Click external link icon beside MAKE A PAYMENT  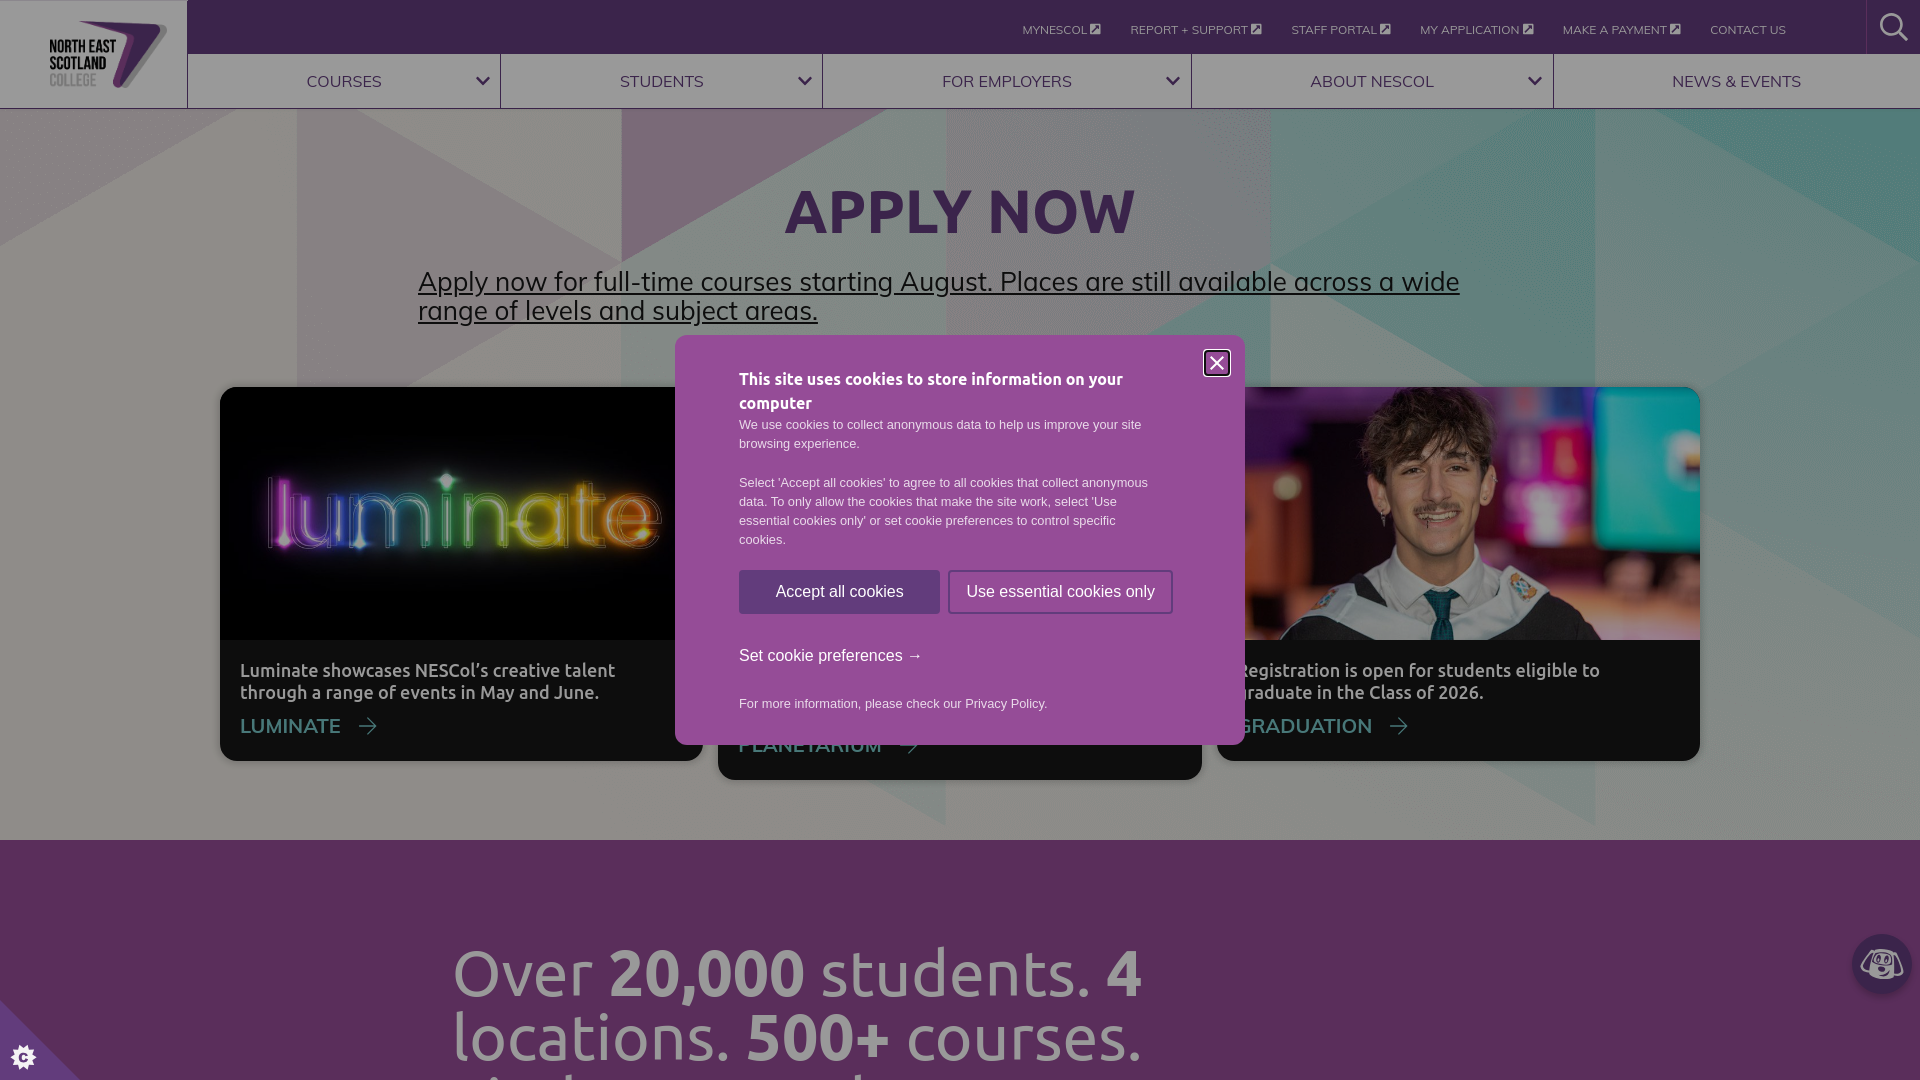(1675, 29)
